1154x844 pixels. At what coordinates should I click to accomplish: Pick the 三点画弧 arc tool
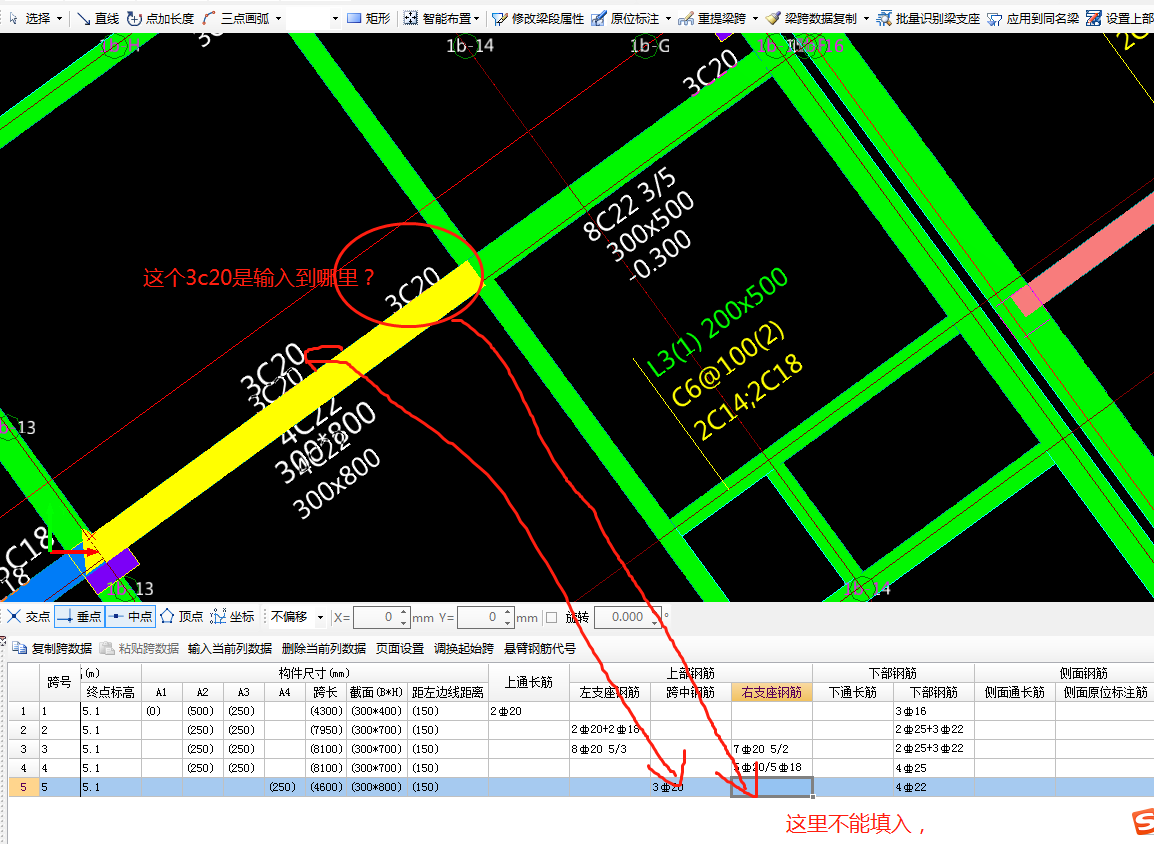(236, 18)
